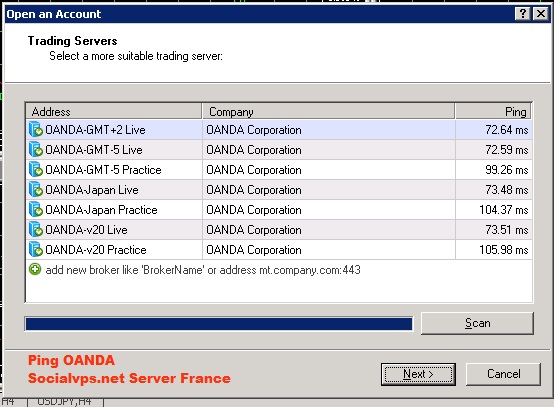Image resolution: width=554 pixels, height=407 pixels.
Task: Close the Open an Account dialog
Action: tap(541, 14)
